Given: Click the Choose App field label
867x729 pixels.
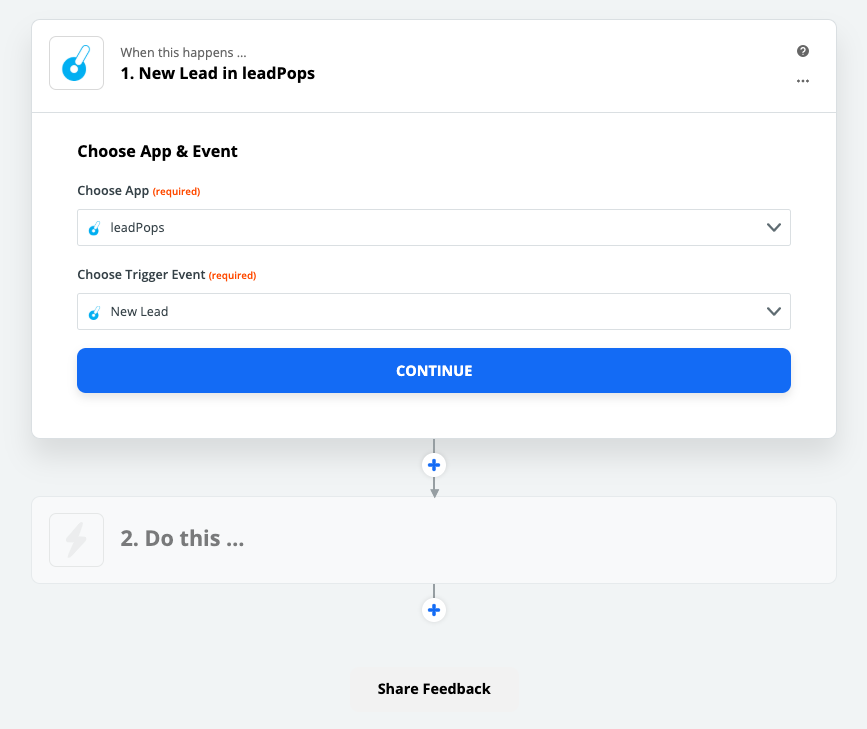Looking at the screenshot, I should tap(113, 191).
